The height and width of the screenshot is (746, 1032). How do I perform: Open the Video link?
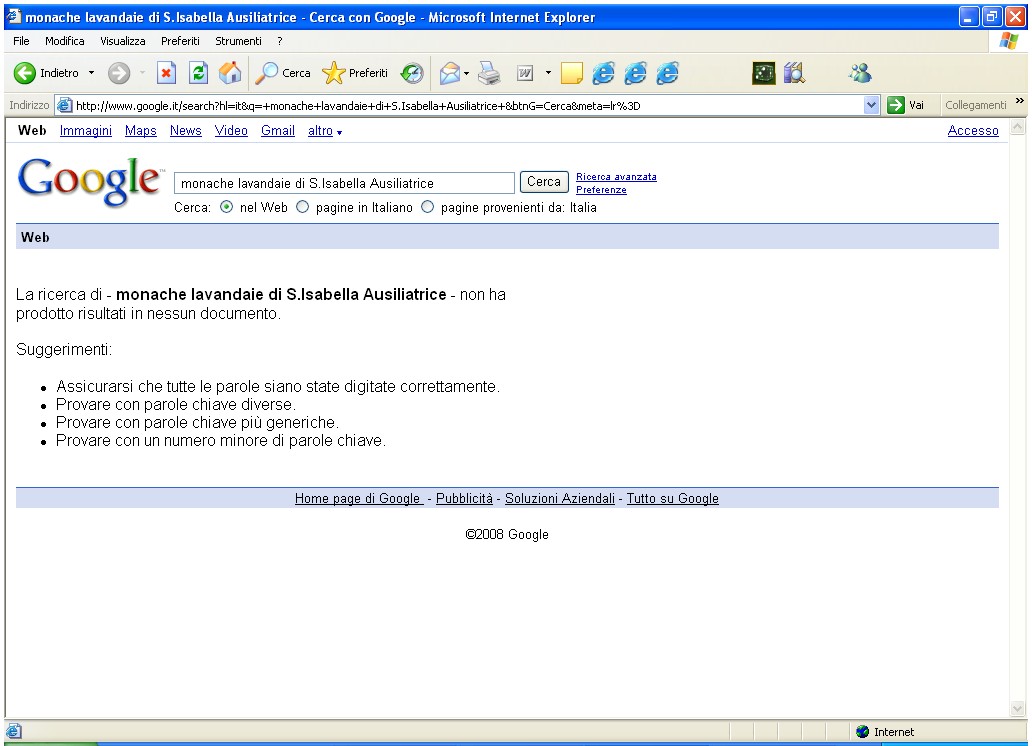pos(231,130)
